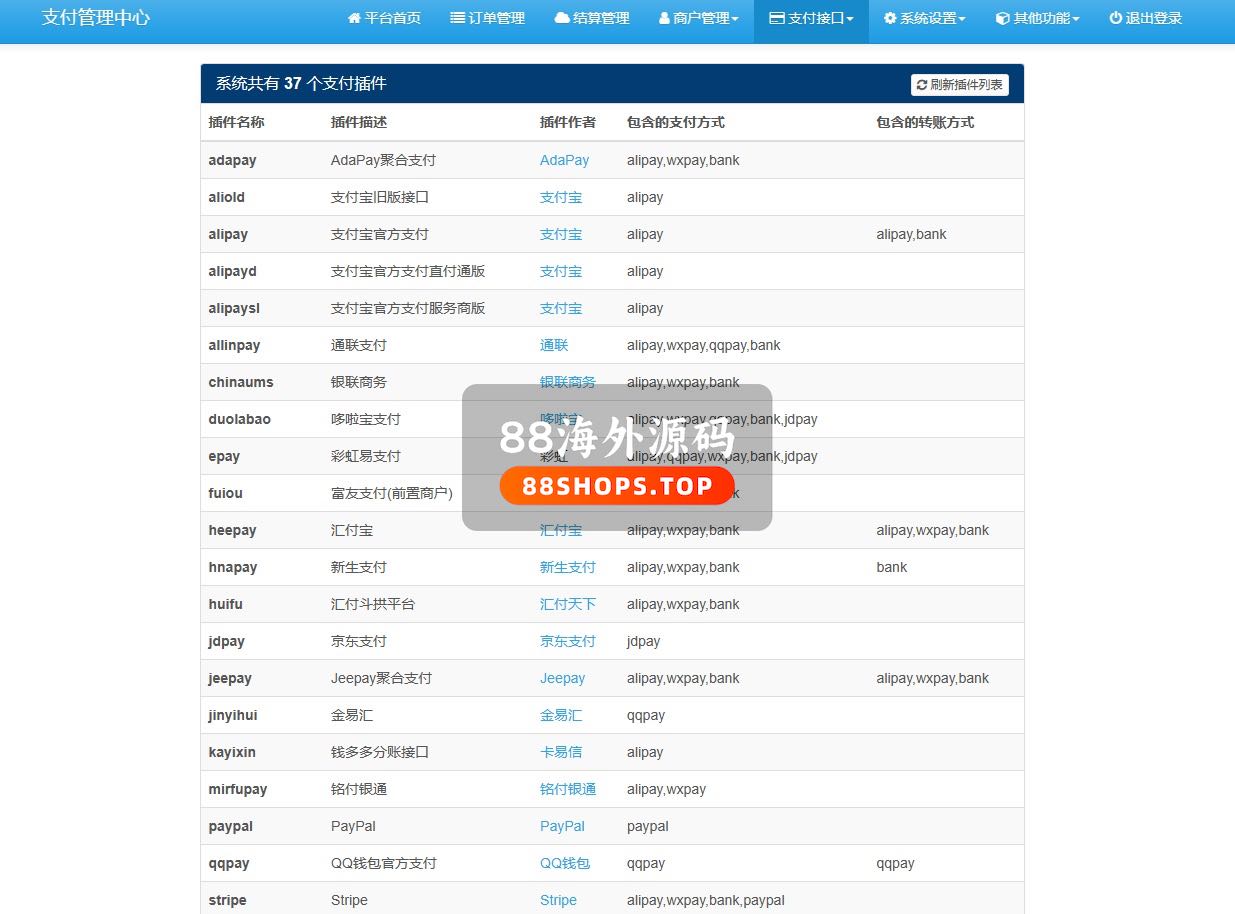
Task: Click the home icon beside 平台首页
Action: coord(354,18)
